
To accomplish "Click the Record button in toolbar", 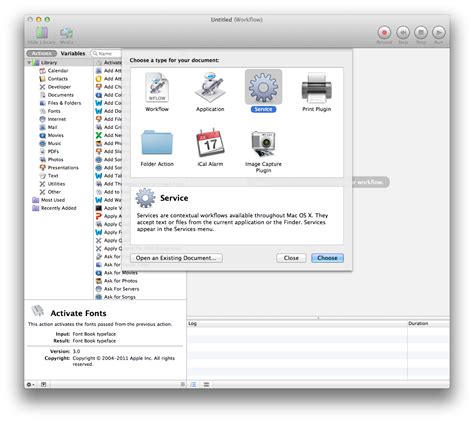I will 384,33.
